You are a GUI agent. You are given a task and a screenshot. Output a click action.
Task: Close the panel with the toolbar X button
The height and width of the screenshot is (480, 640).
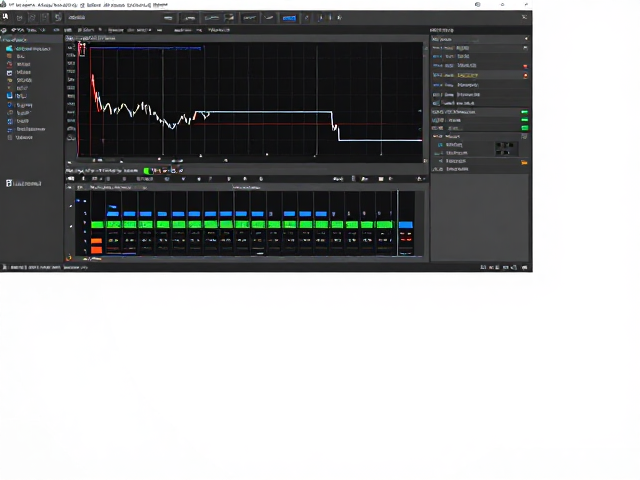point(524,17)
